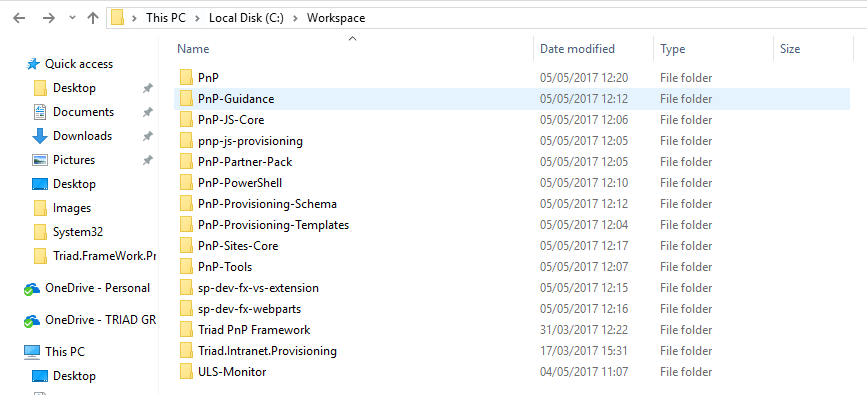The width and height of the screenshot is (867, 395).
Task: Open Downloads in the sidebar
Action: point(82,136)
